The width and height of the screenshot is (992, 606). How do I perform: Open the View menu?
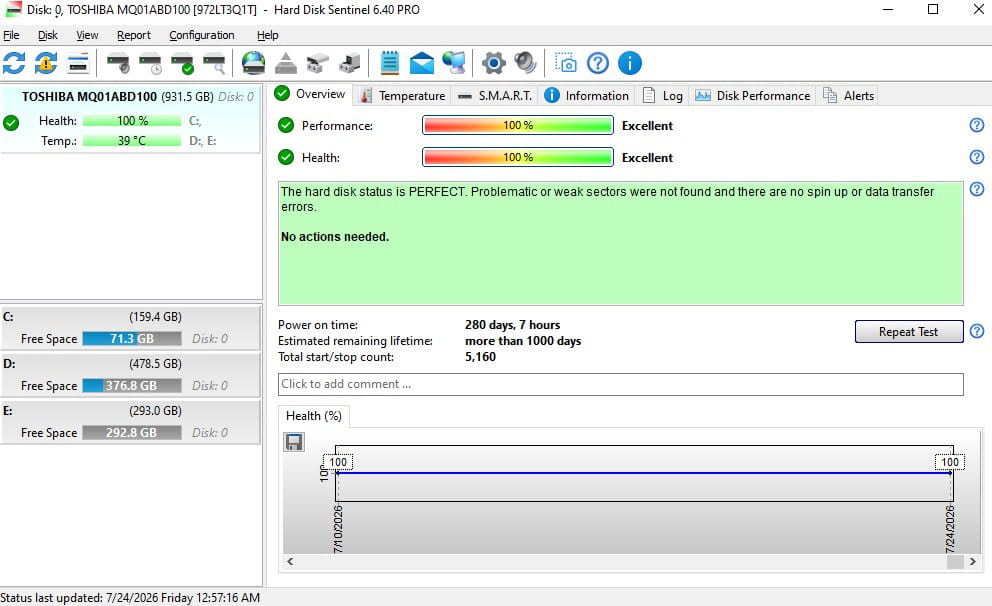pos(87,35)
